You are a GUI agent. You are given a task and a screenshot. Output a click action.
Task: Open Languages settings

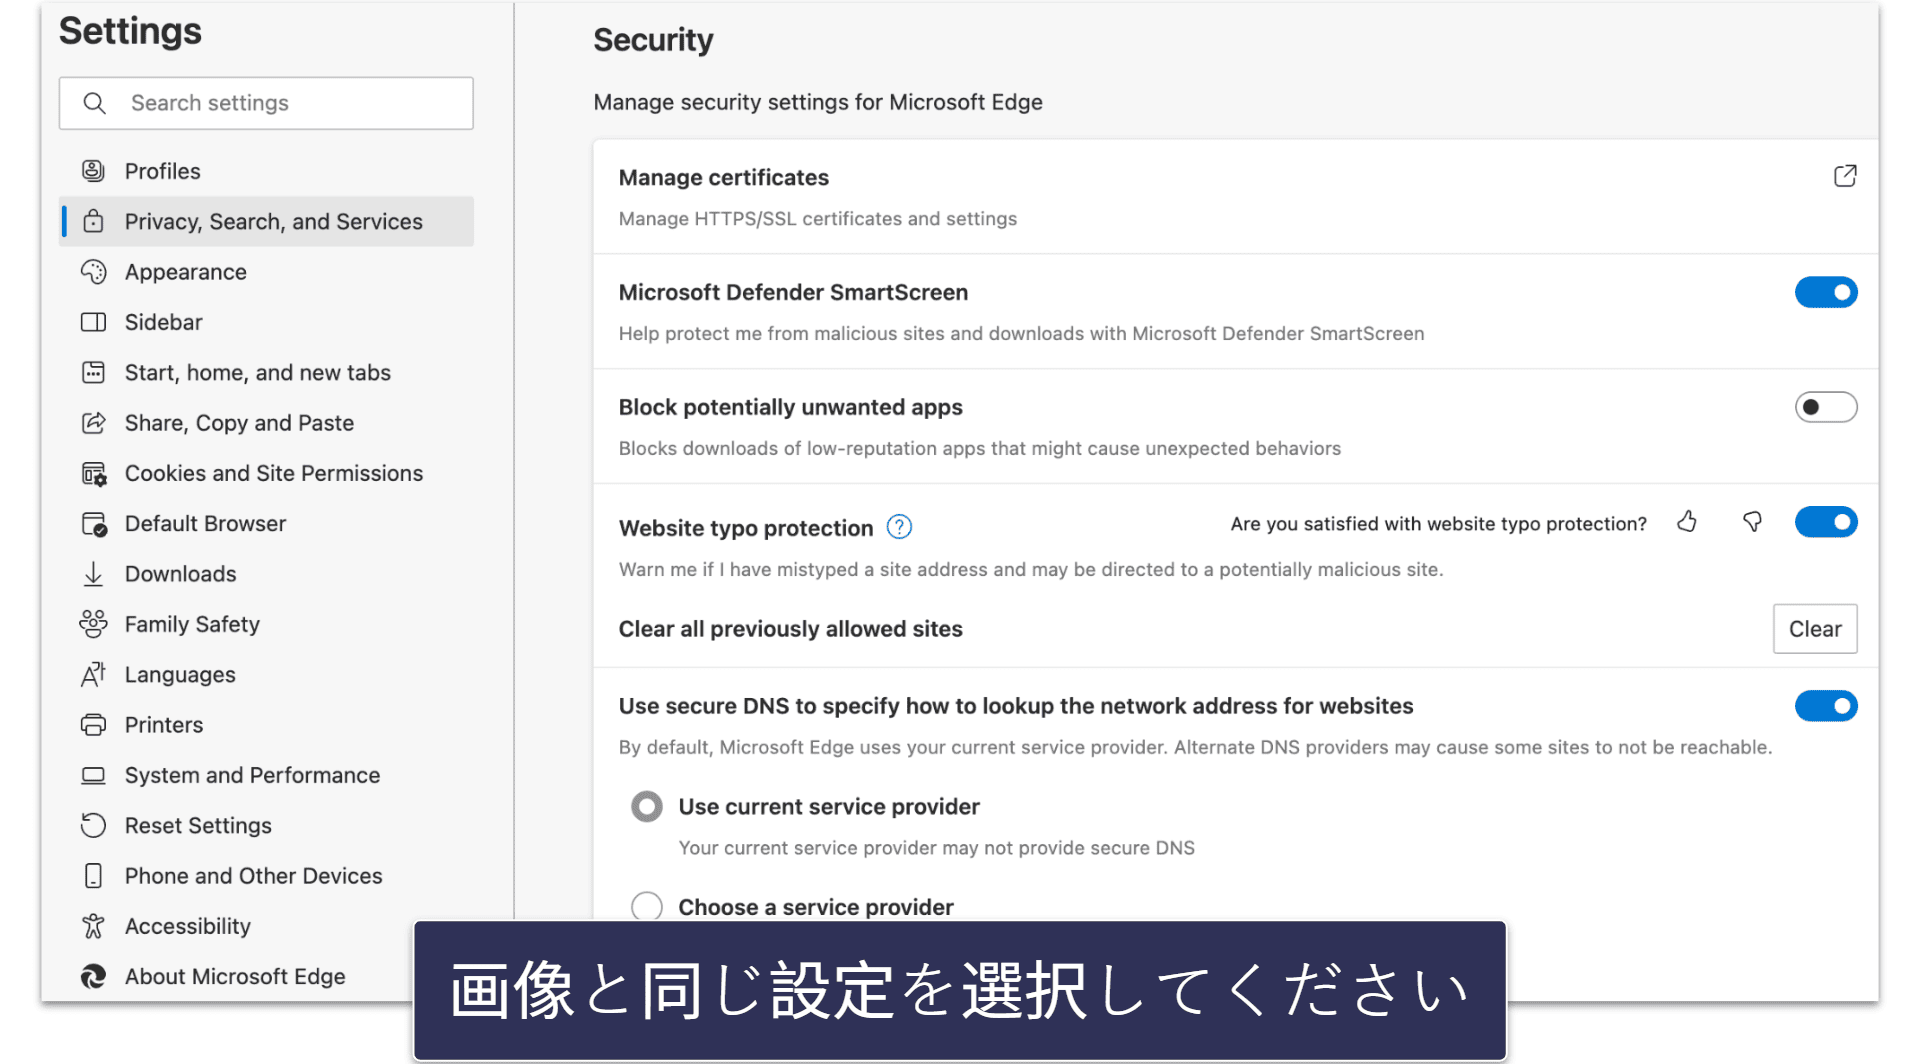pyautogui.click(x=266, y=675)
